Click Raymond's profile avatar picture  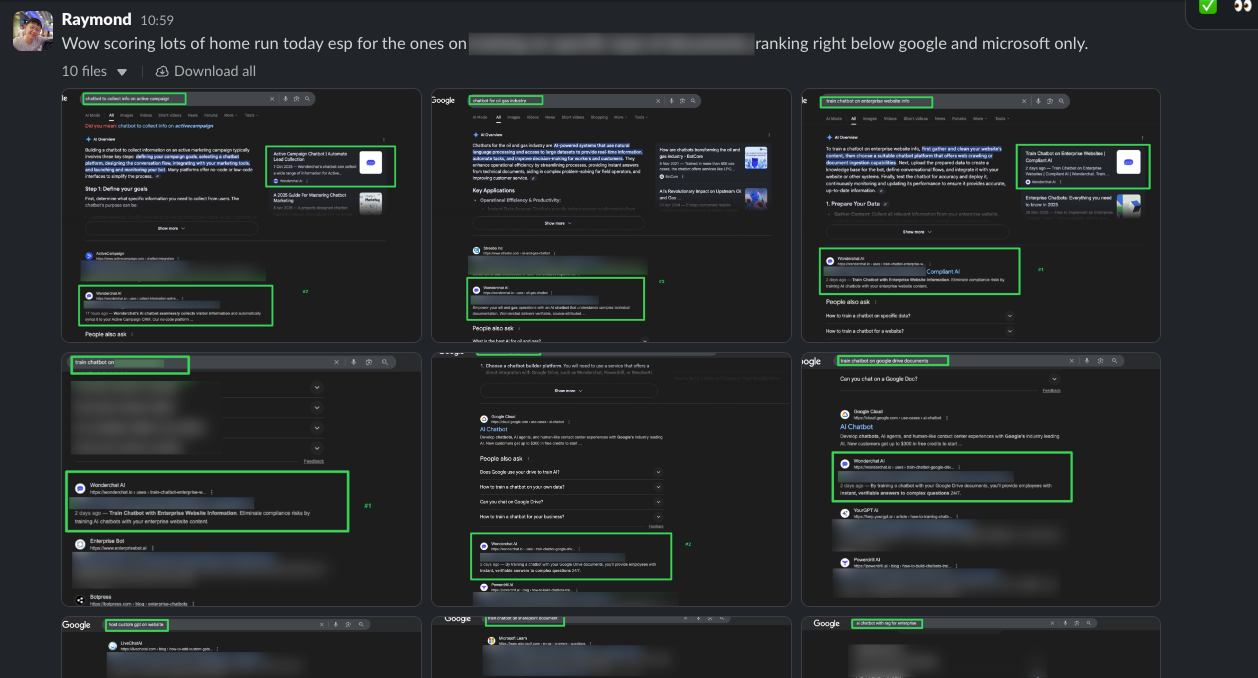(32, 31)
